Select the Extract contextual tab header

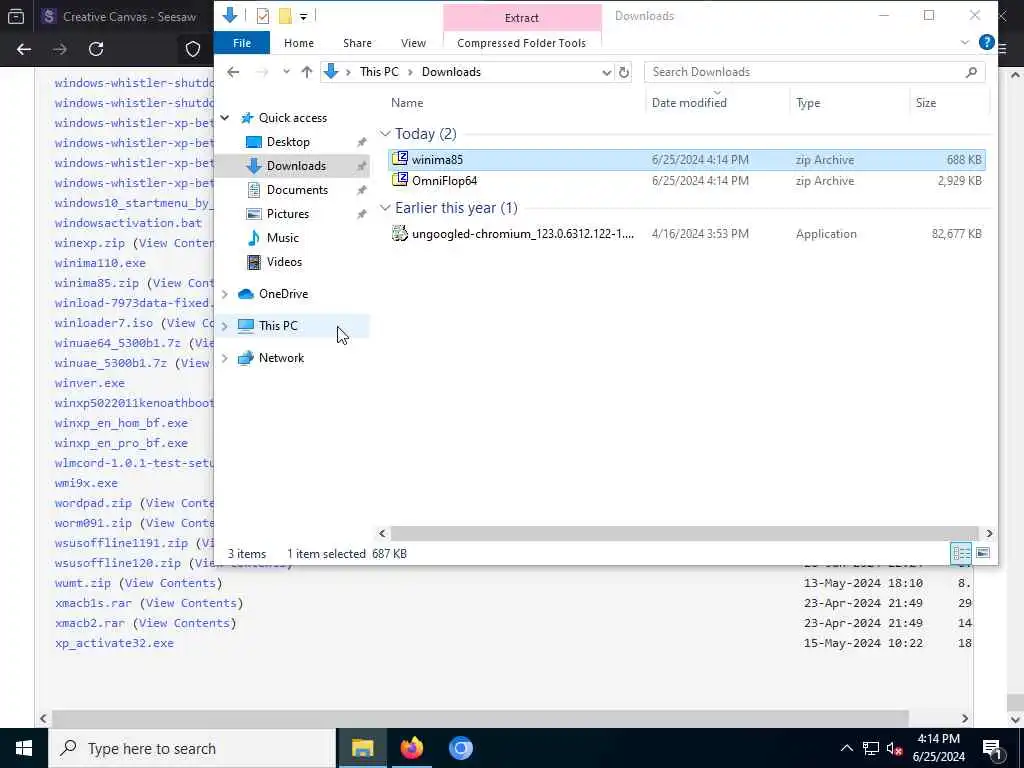click(522, 18)
